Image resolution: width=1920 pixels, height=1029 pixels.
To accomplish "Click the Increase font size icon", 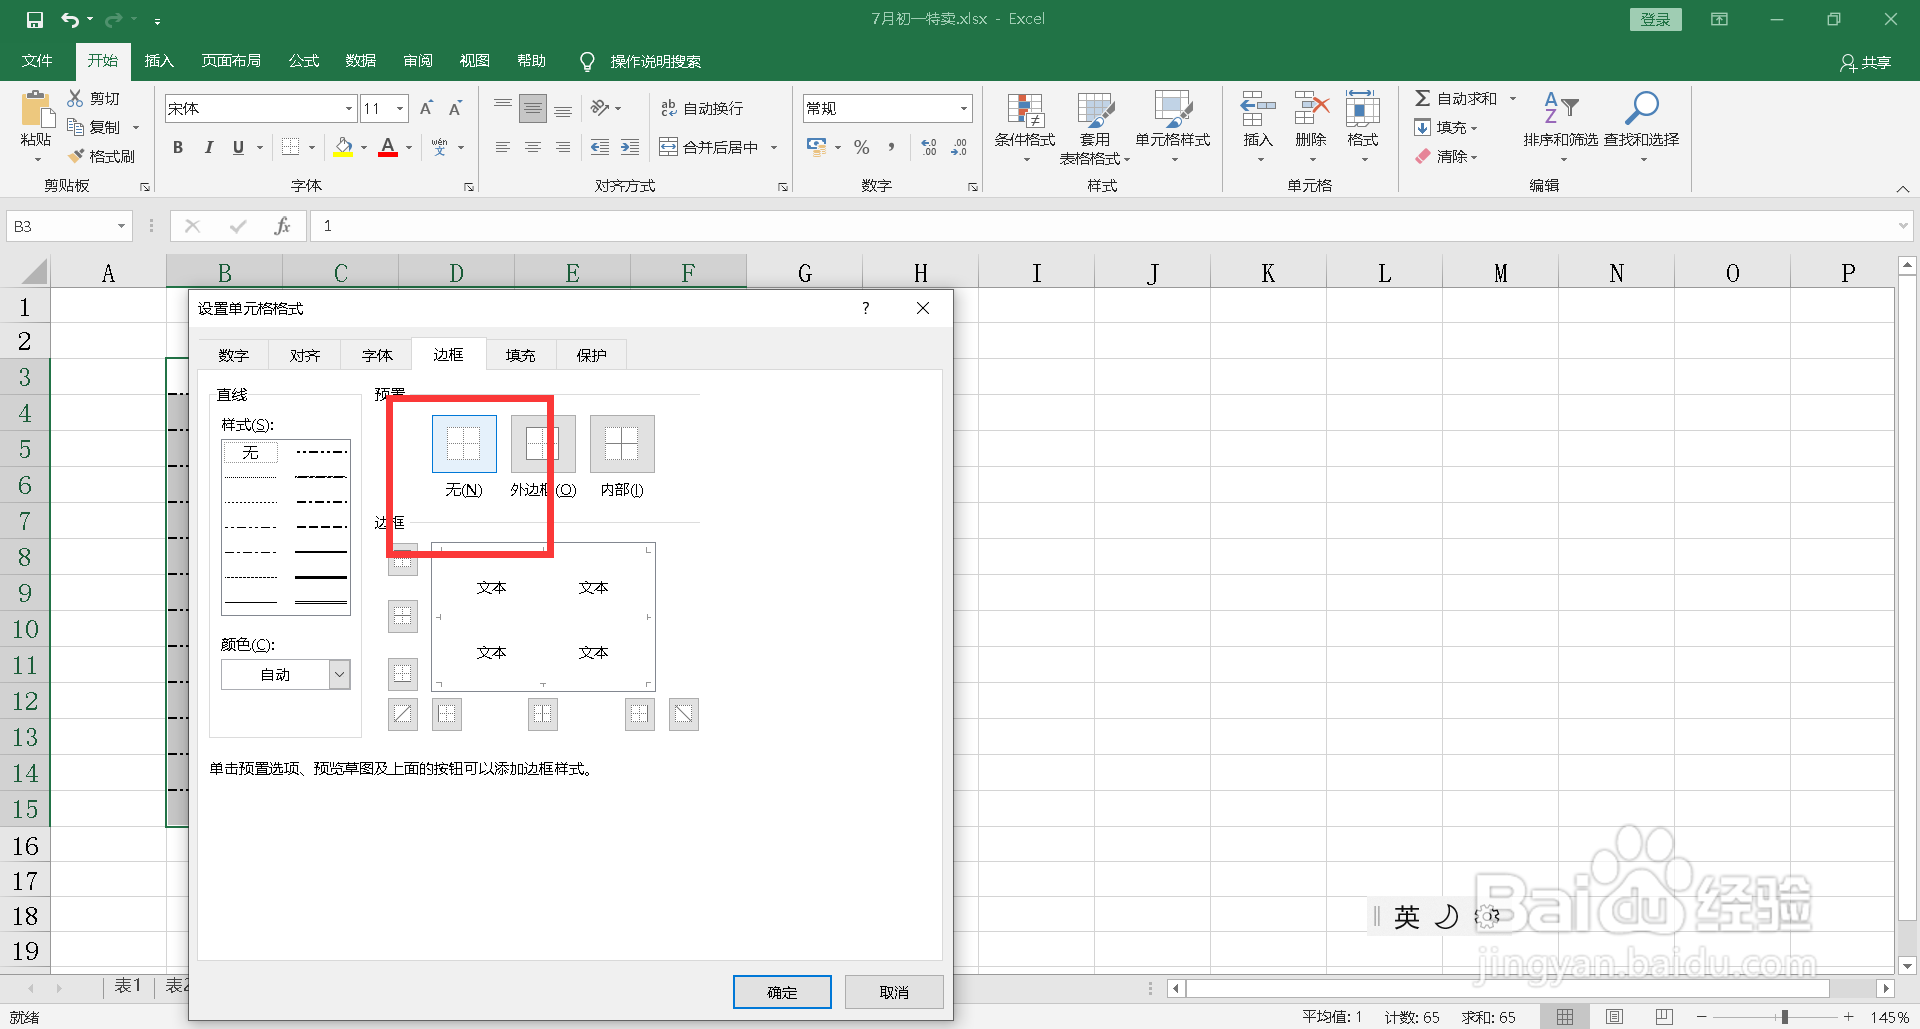I will tap(426, 108).
